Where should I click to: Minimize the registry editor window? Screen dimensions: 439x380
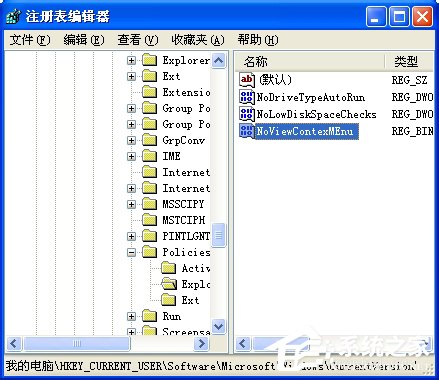tap(375, 17)
